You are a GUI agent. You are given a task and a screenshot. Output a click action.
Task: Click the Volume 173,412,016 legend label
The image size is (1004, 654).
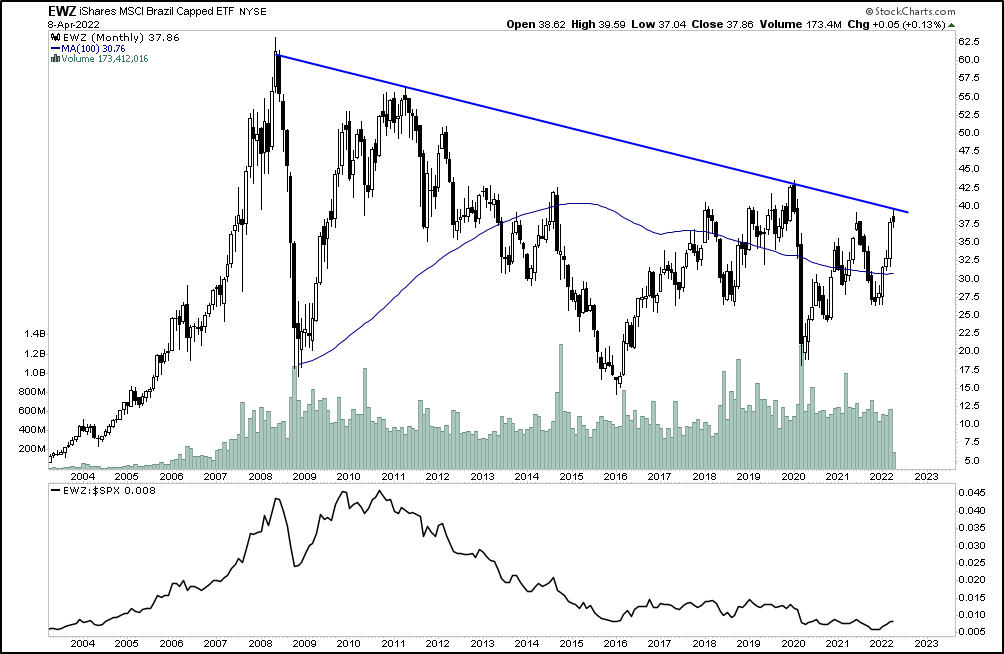pyautogui.click(x=105, y=59)
